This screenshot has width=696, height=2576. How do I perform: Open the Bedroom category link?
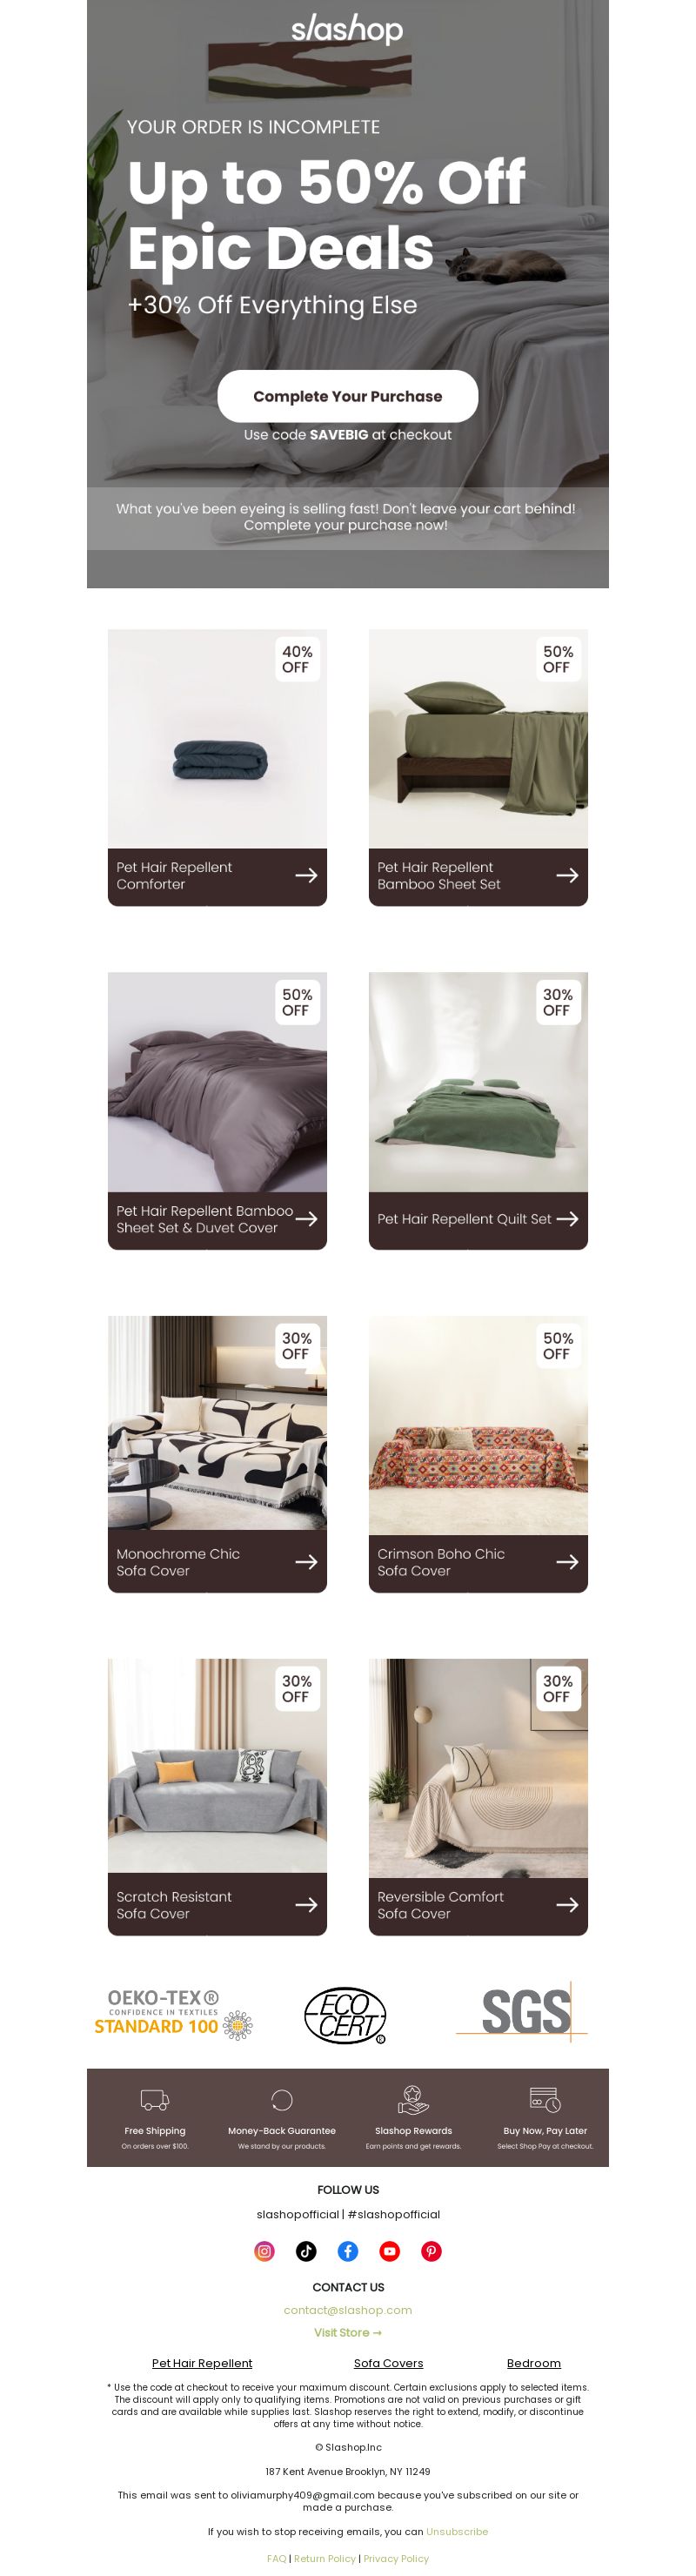tap(534, 2363)
